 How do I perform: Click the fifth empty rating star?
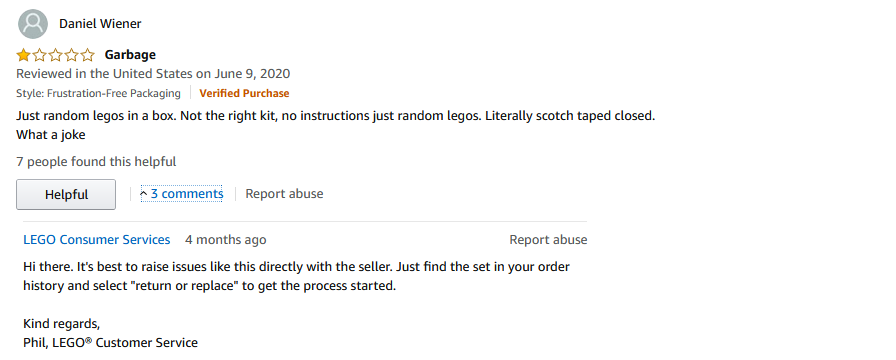[87, 55]
